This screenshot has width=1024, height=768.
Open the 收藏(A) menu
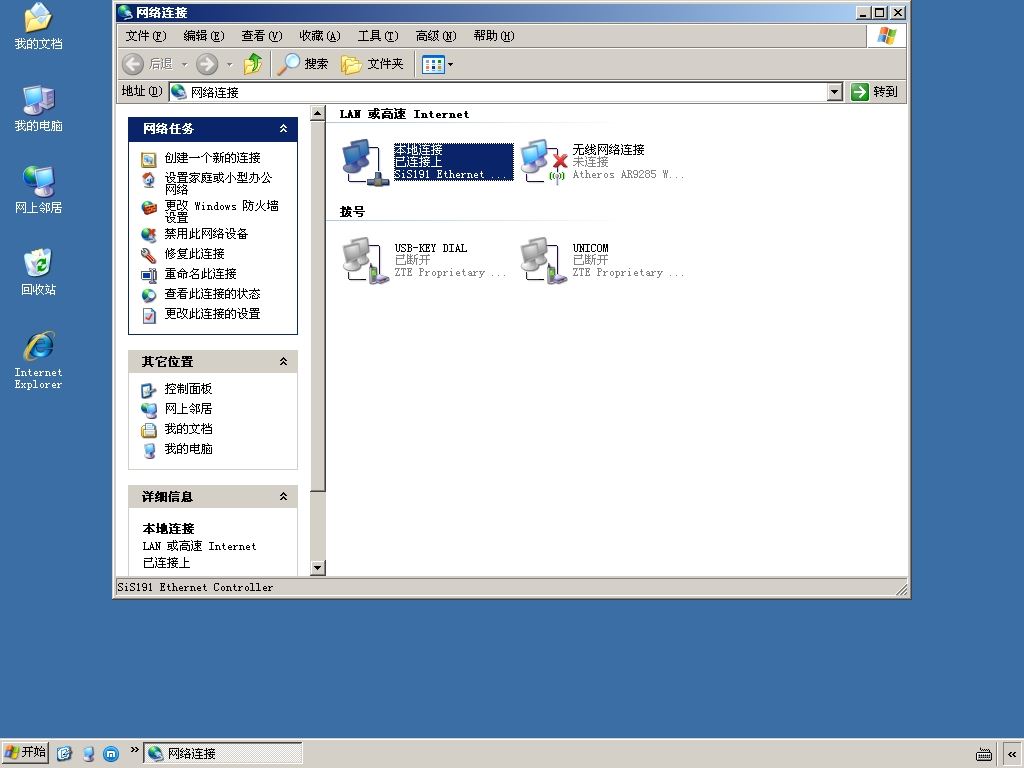click(320, 36)
